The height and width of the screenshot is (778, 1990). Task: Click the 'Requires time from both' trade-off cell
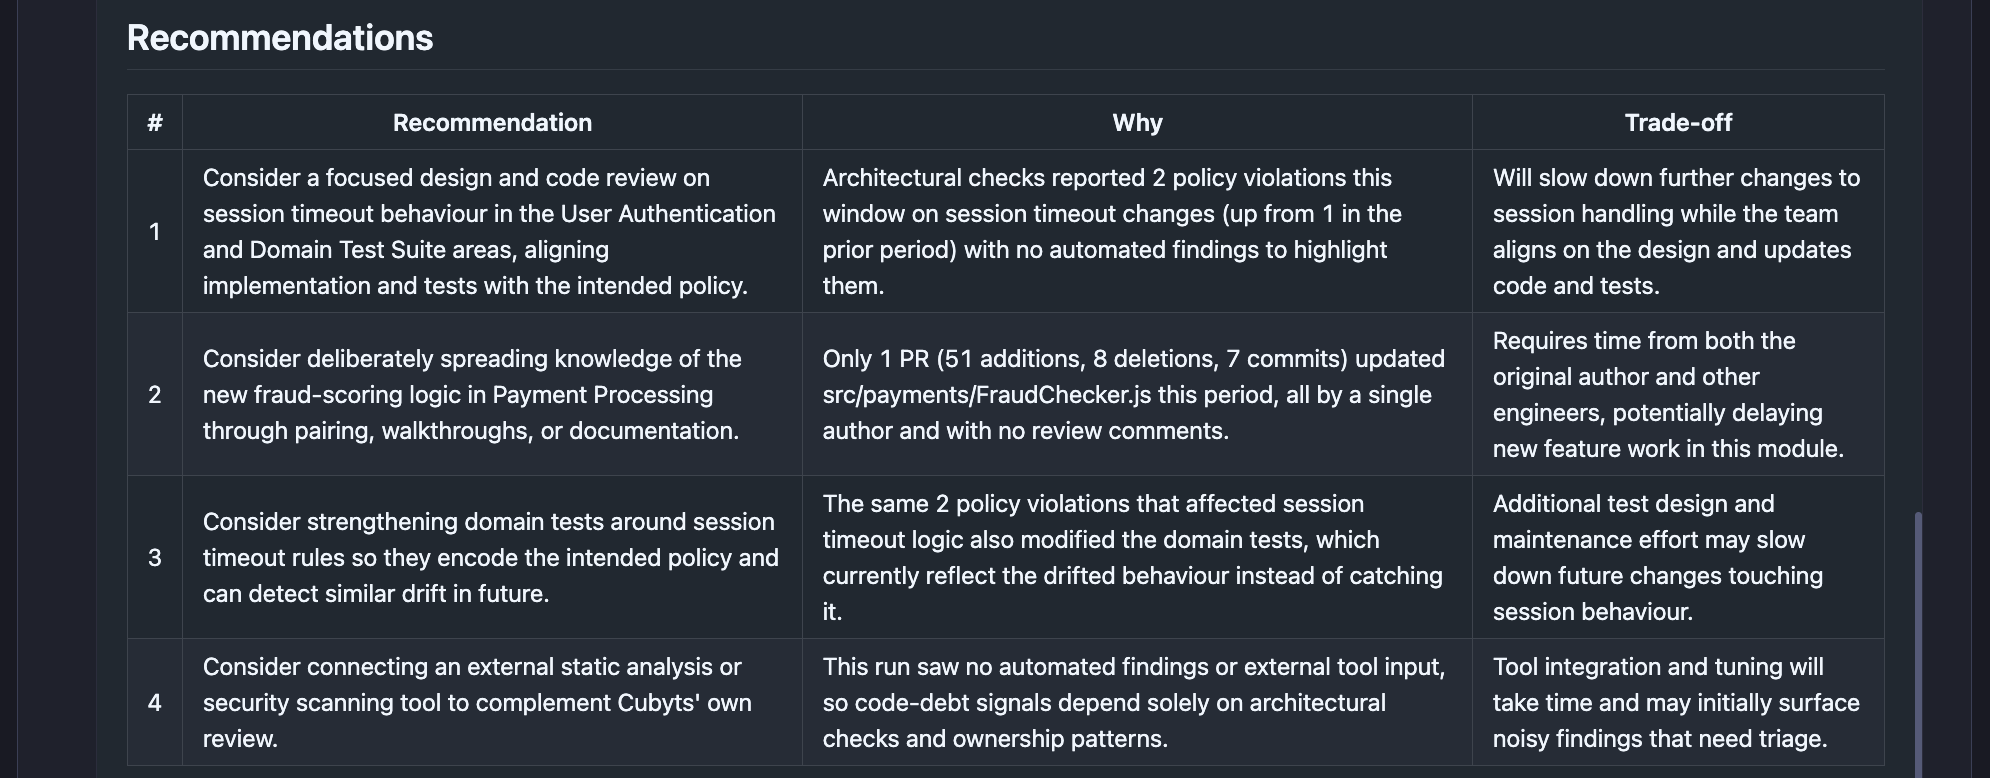pos(1678,395)
